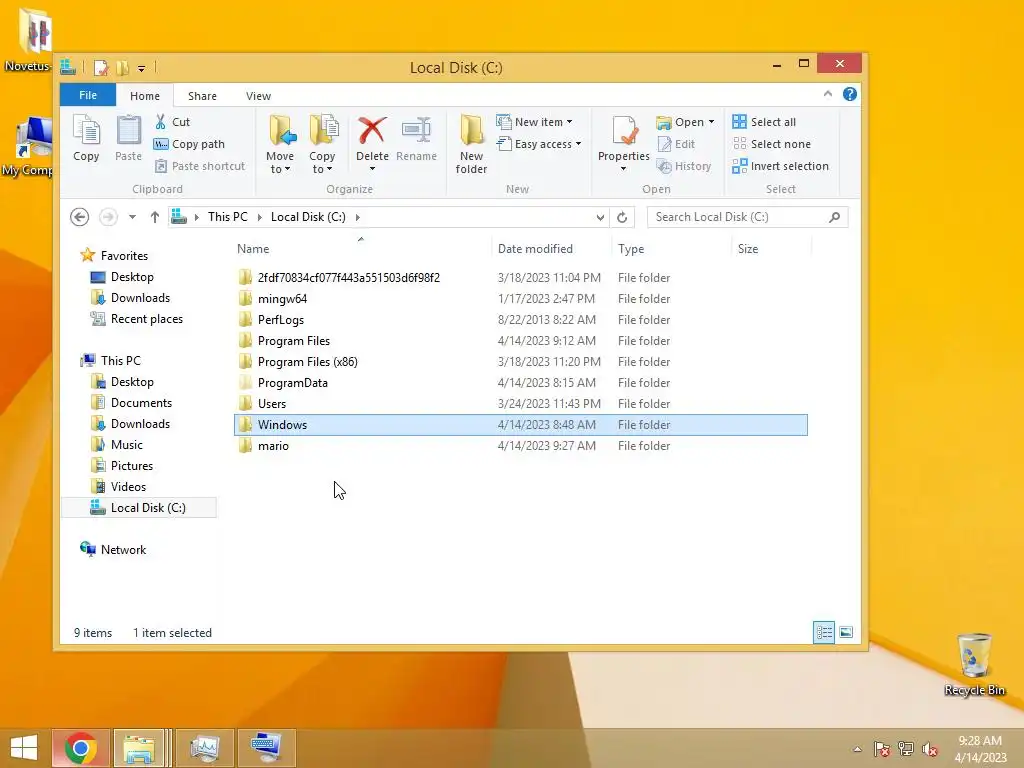Select the mingw64 folder
Image resolution: width=1024 pixels, height=768 pixels.
point(520,298)
